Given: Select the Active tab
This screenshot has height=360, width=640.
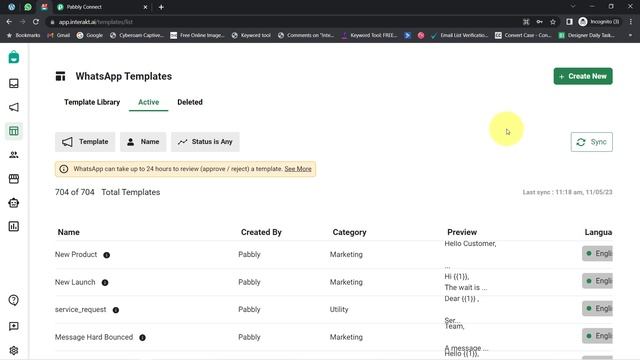Looking at the screenshot, I should coord(149,102).
